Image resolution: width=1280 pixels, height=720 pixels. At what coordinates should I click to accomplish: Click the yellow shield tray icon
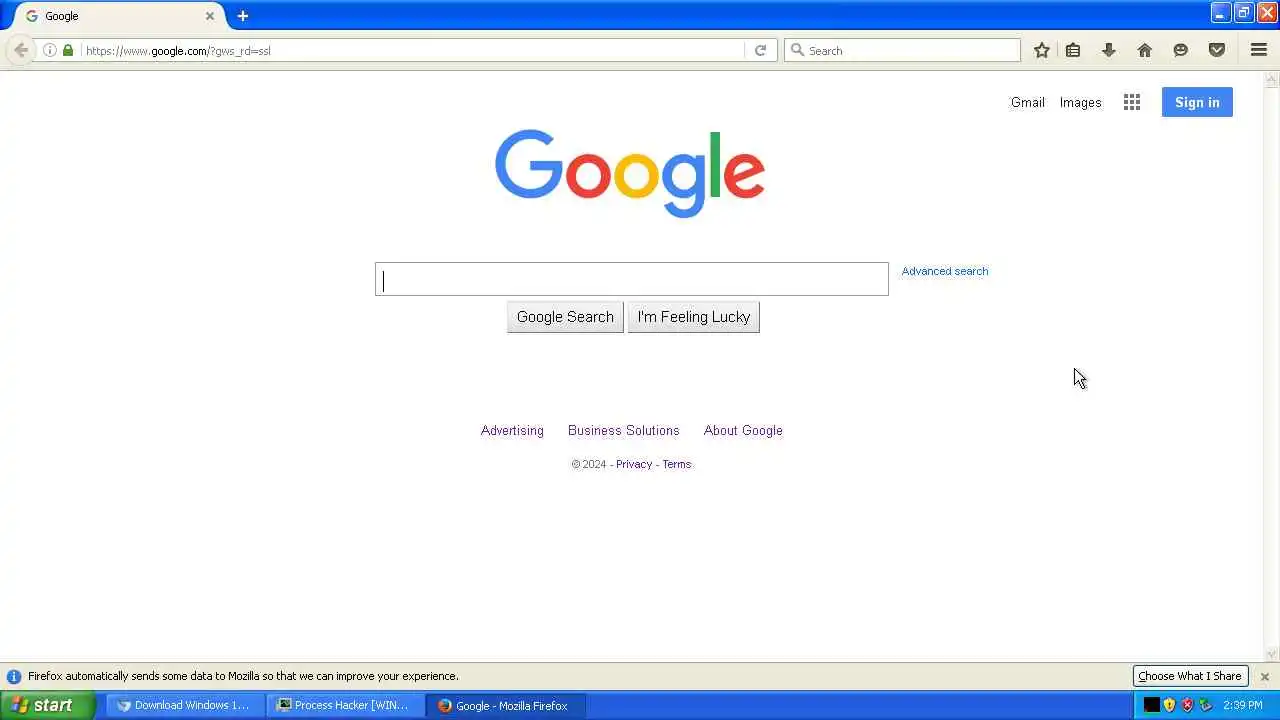coord(1169,705)
